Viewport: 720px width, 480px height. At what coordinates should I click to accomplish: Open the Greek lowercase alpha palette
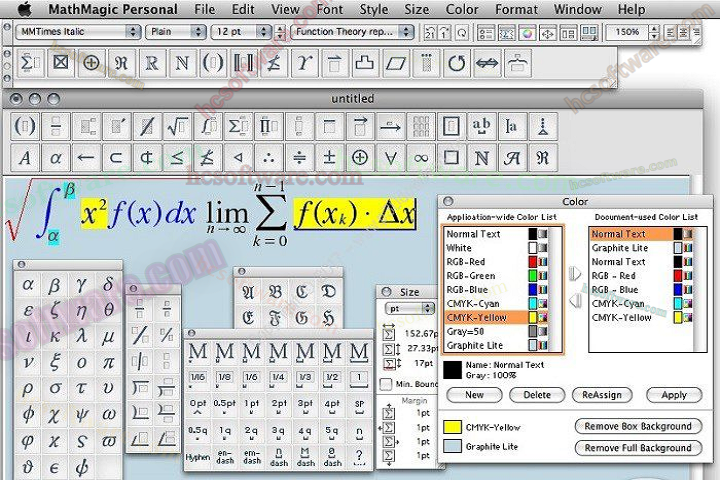tap(55, 158)
